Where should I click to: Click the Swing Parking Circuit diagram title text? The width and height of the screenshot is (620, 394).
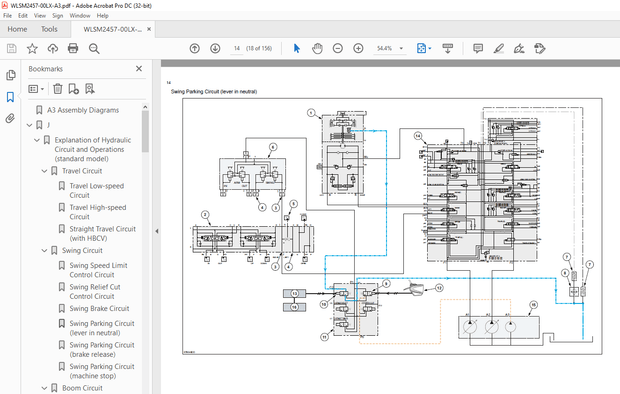tap(214, 91)
